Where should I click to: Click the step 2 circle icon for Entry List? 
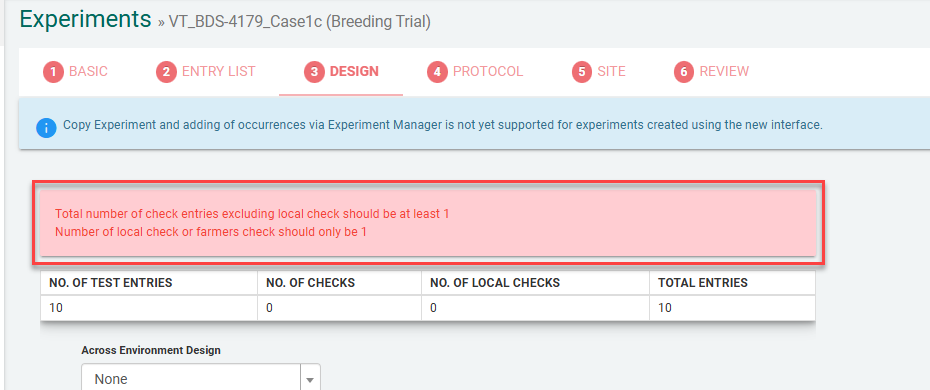167,72
